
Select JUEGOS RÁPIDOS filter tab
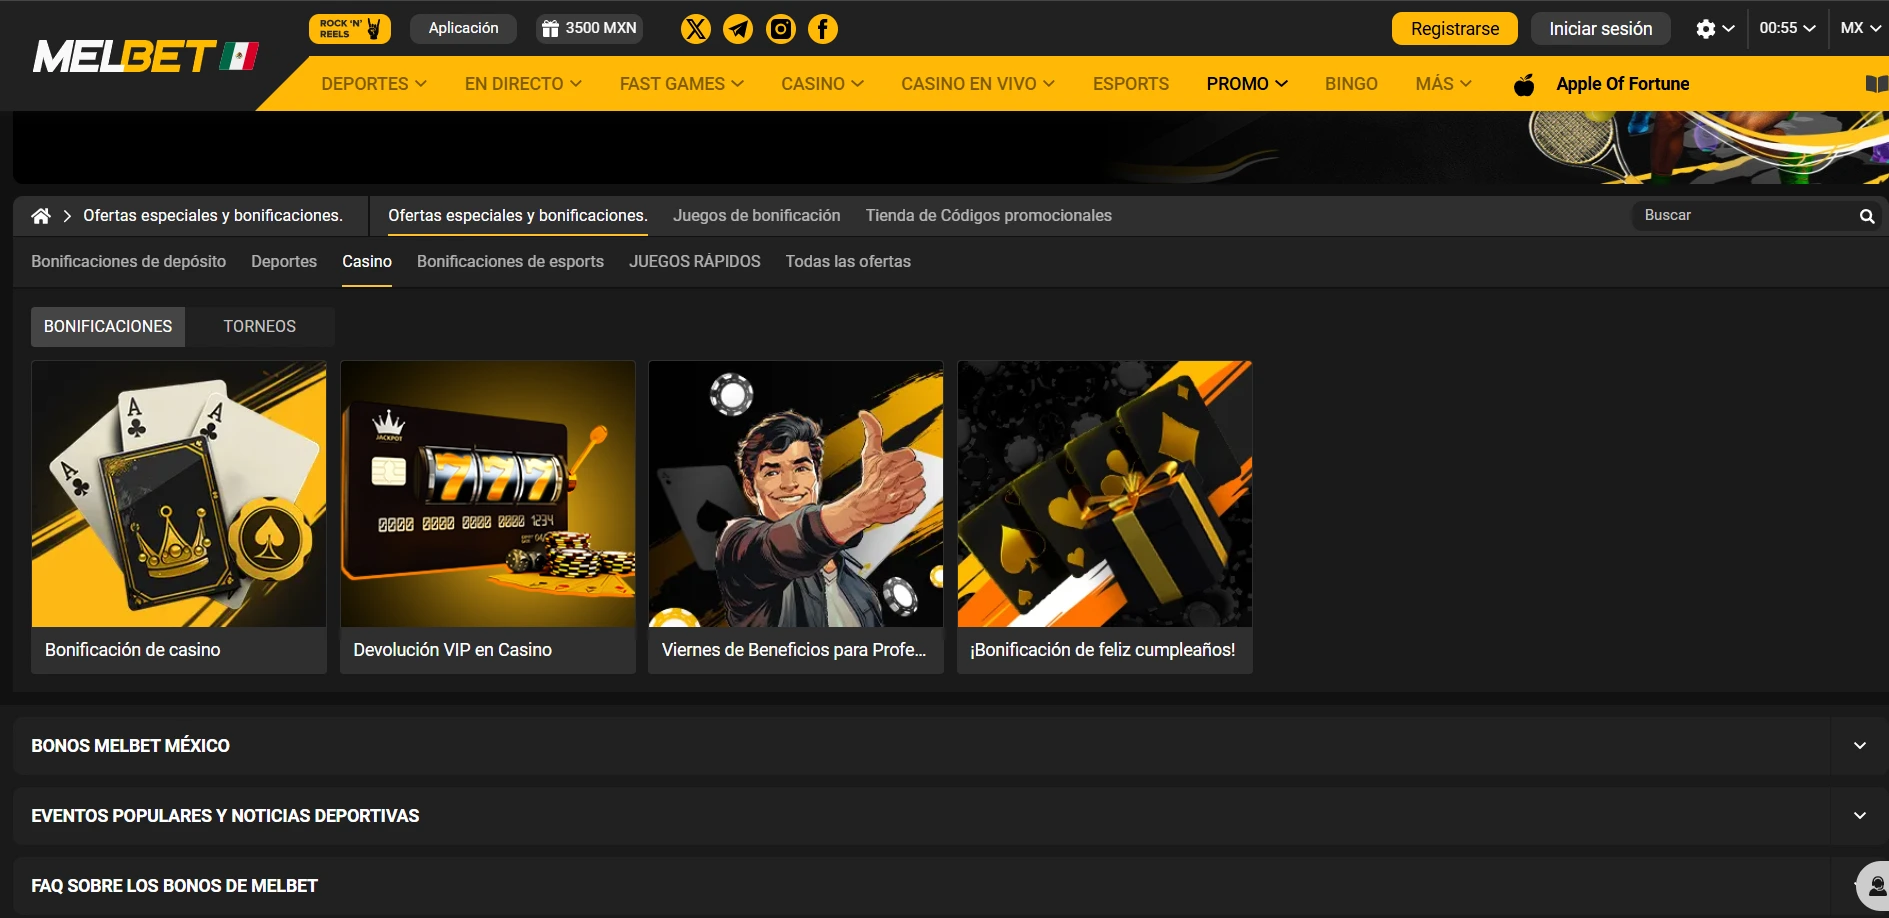[695, 262]
